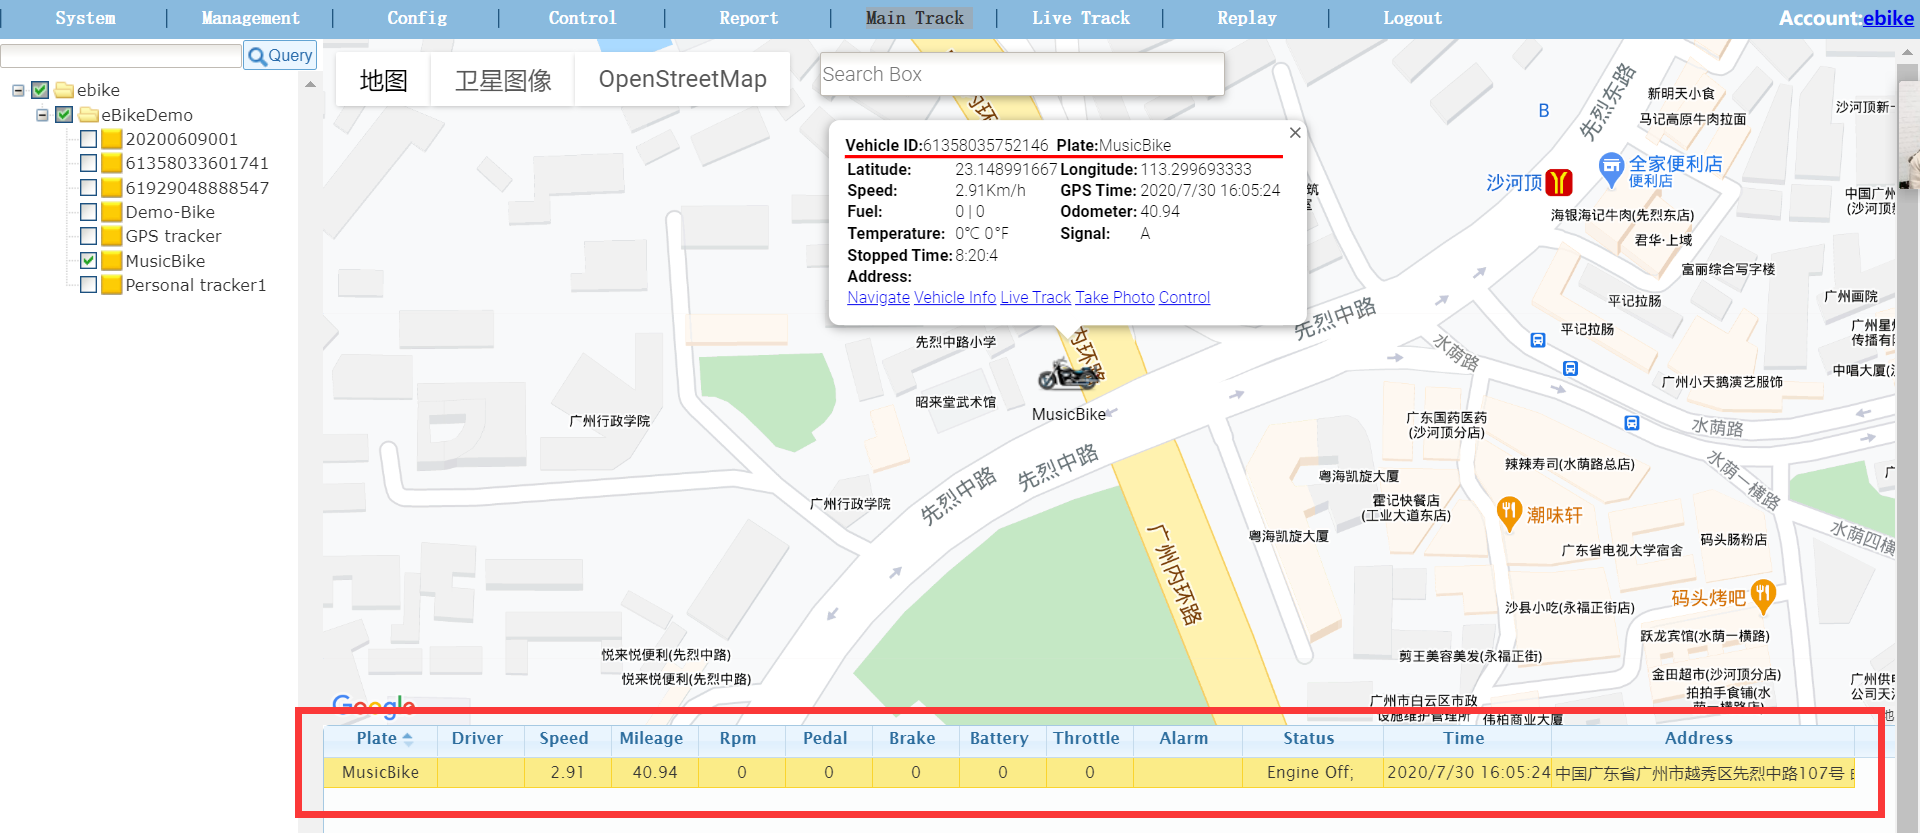Check the GPS tracker checkbox
The image size is (1920, 833).
[89, 236]
